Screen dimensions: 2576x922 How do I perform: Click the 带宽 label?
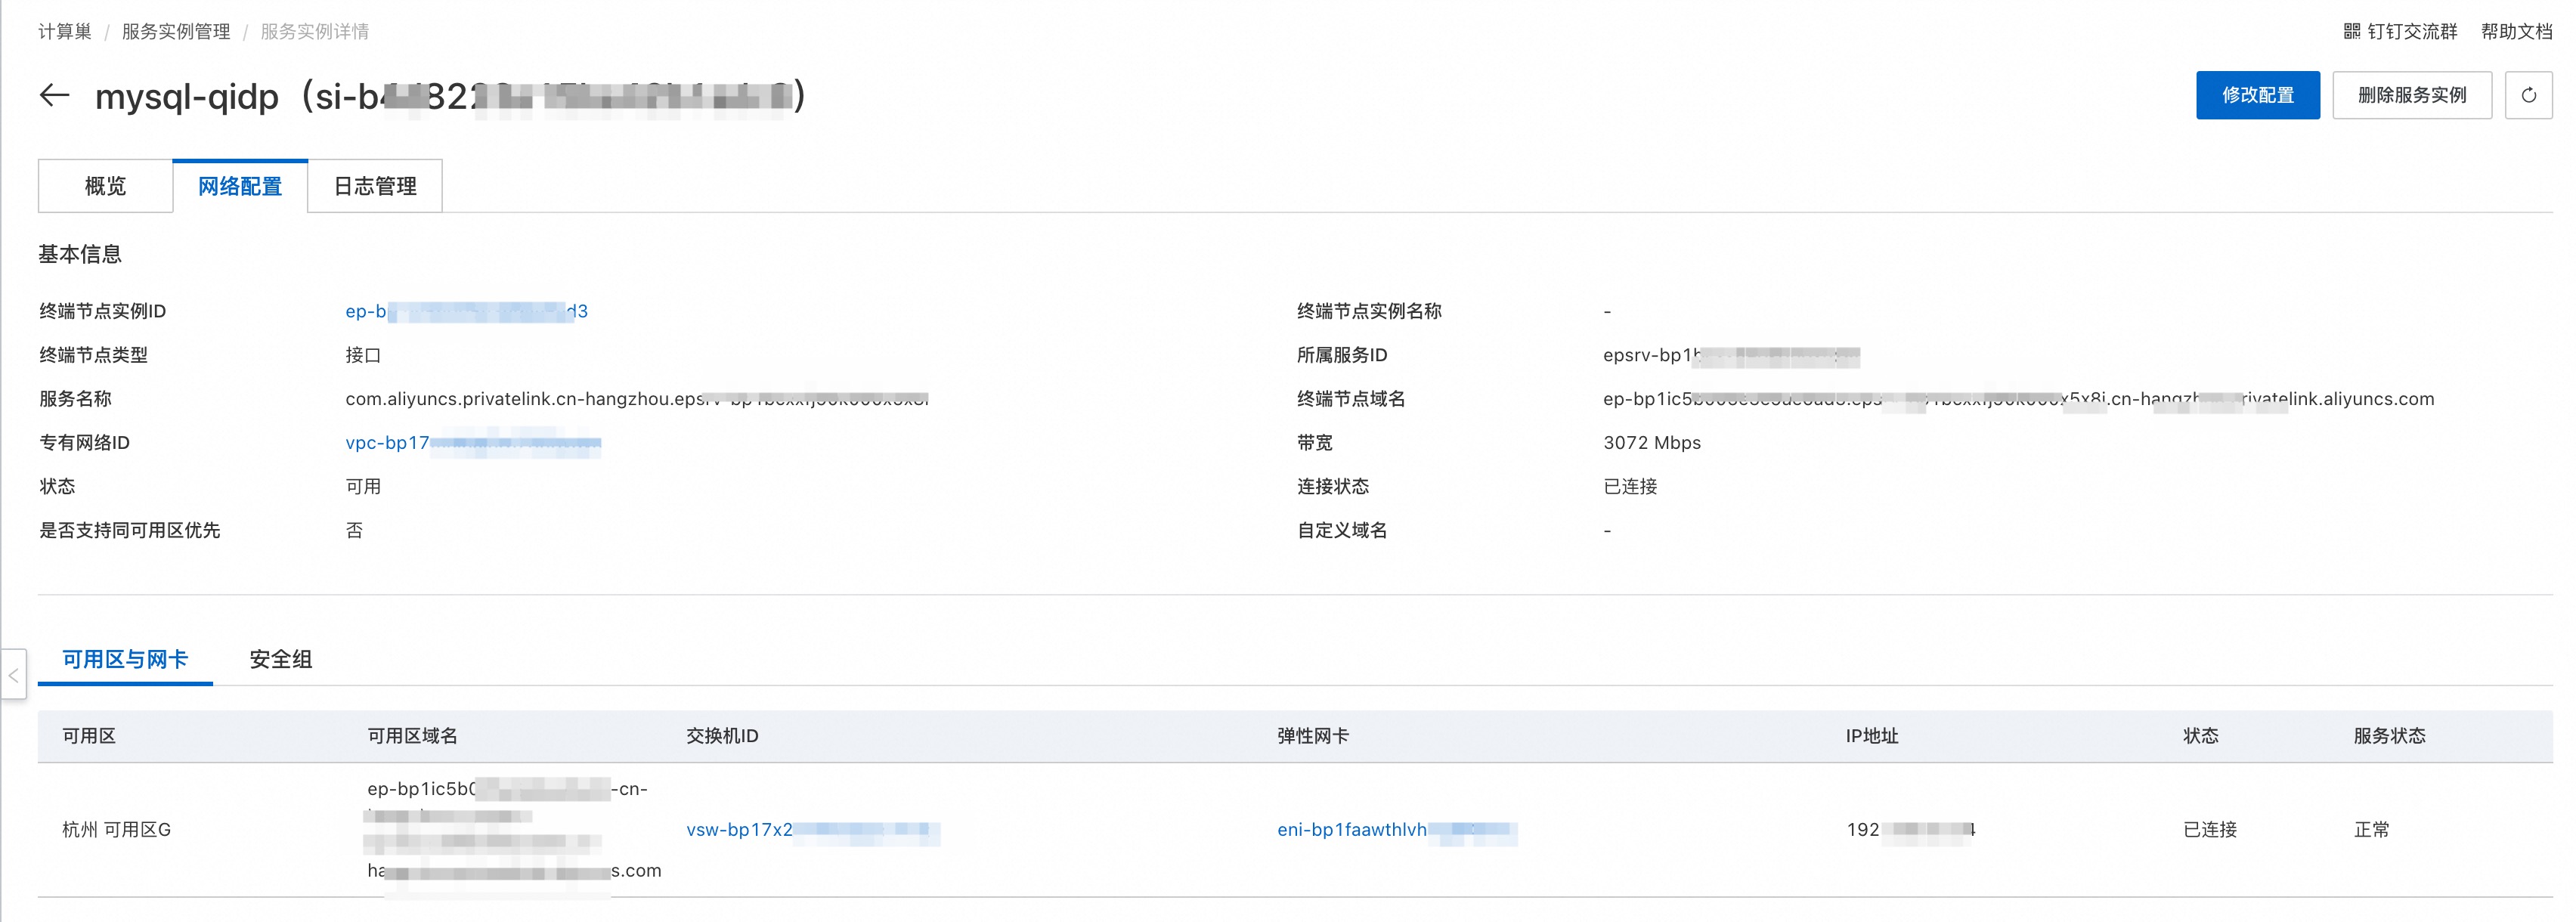1315,443
